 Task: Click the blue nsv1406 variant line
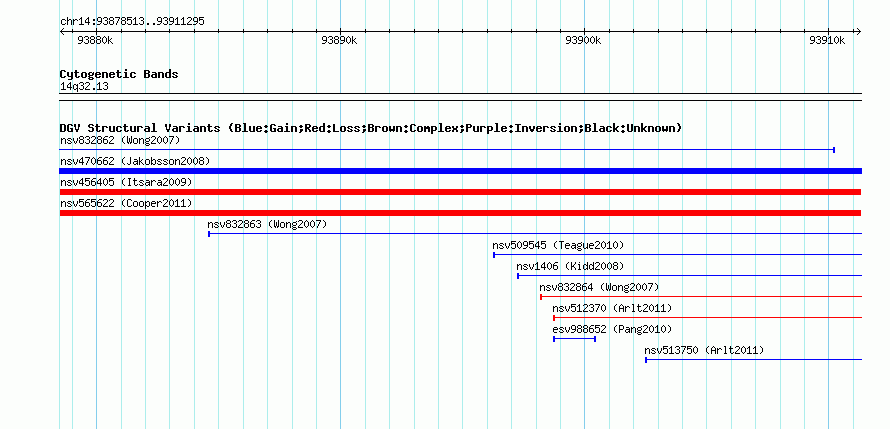(x=690, y=276)
